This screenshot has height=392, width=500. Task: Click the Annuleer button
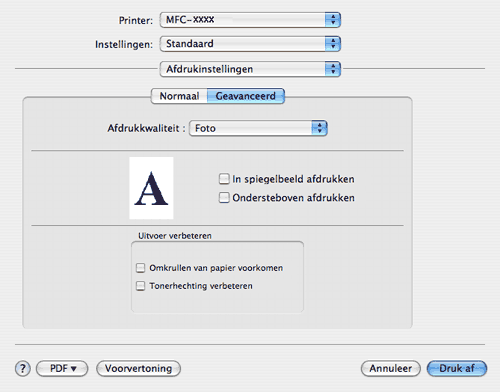(x=391, y=368)
